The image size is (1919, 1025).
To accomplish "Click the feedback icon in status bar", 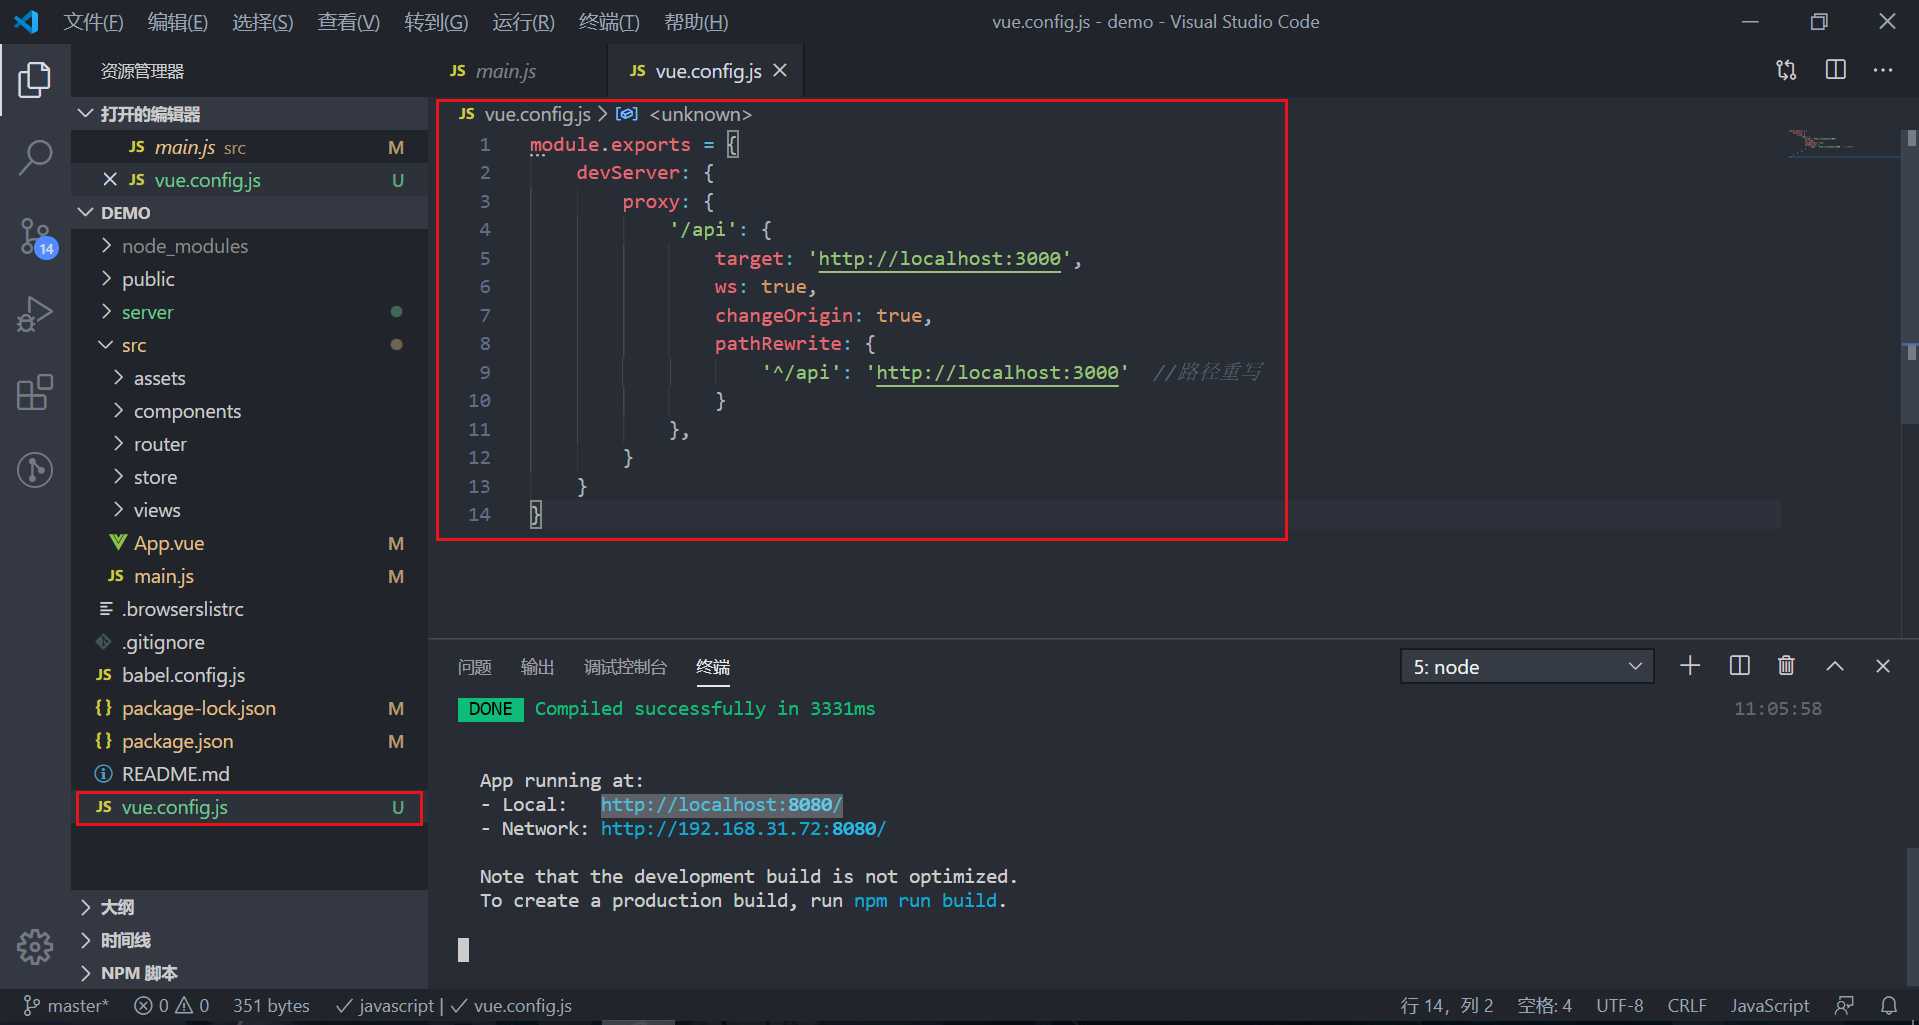I will [1845, 1006].
